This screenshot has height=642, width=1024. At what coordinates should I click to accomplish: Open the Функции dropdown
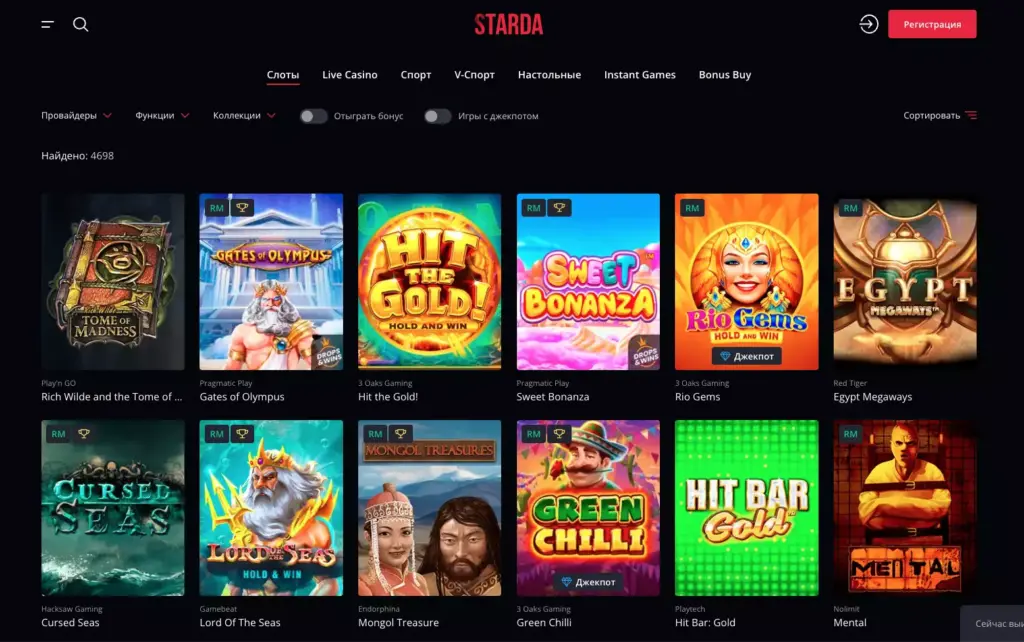[162, 116]
